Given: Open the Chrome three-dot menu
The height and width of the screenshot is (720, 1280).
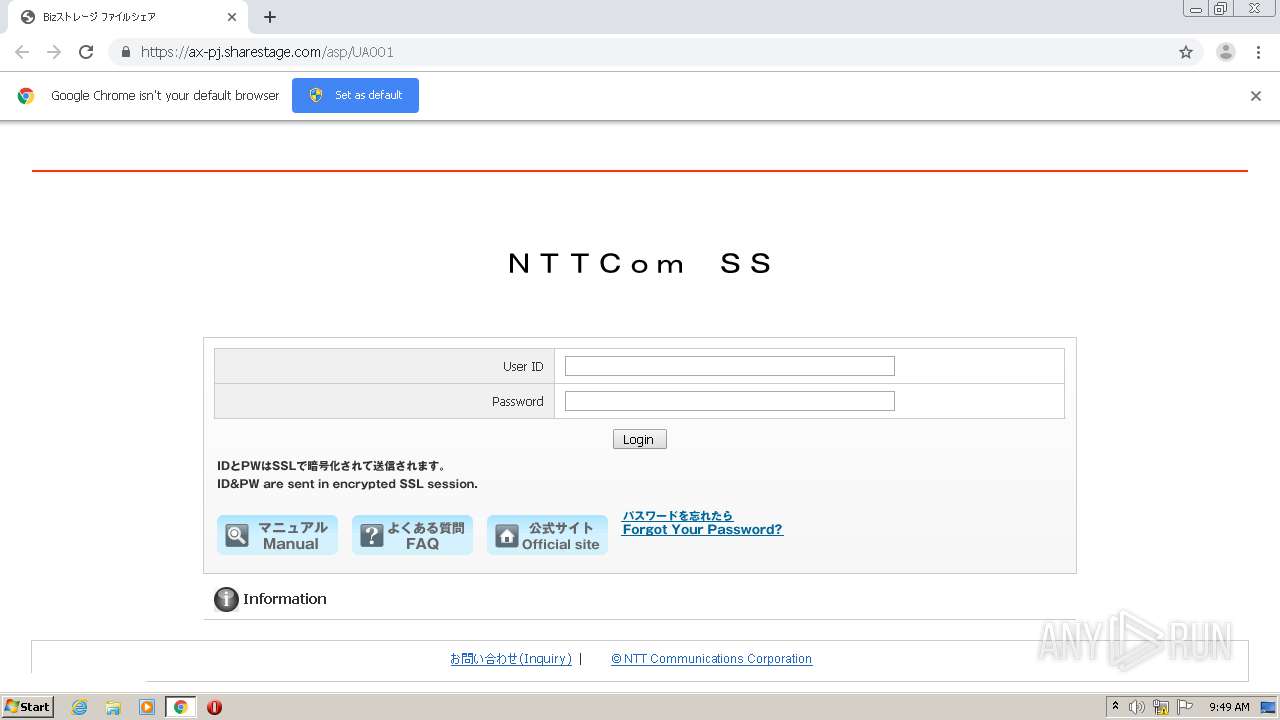Looking at the screenshot, I should click(x=1259, y=52).
